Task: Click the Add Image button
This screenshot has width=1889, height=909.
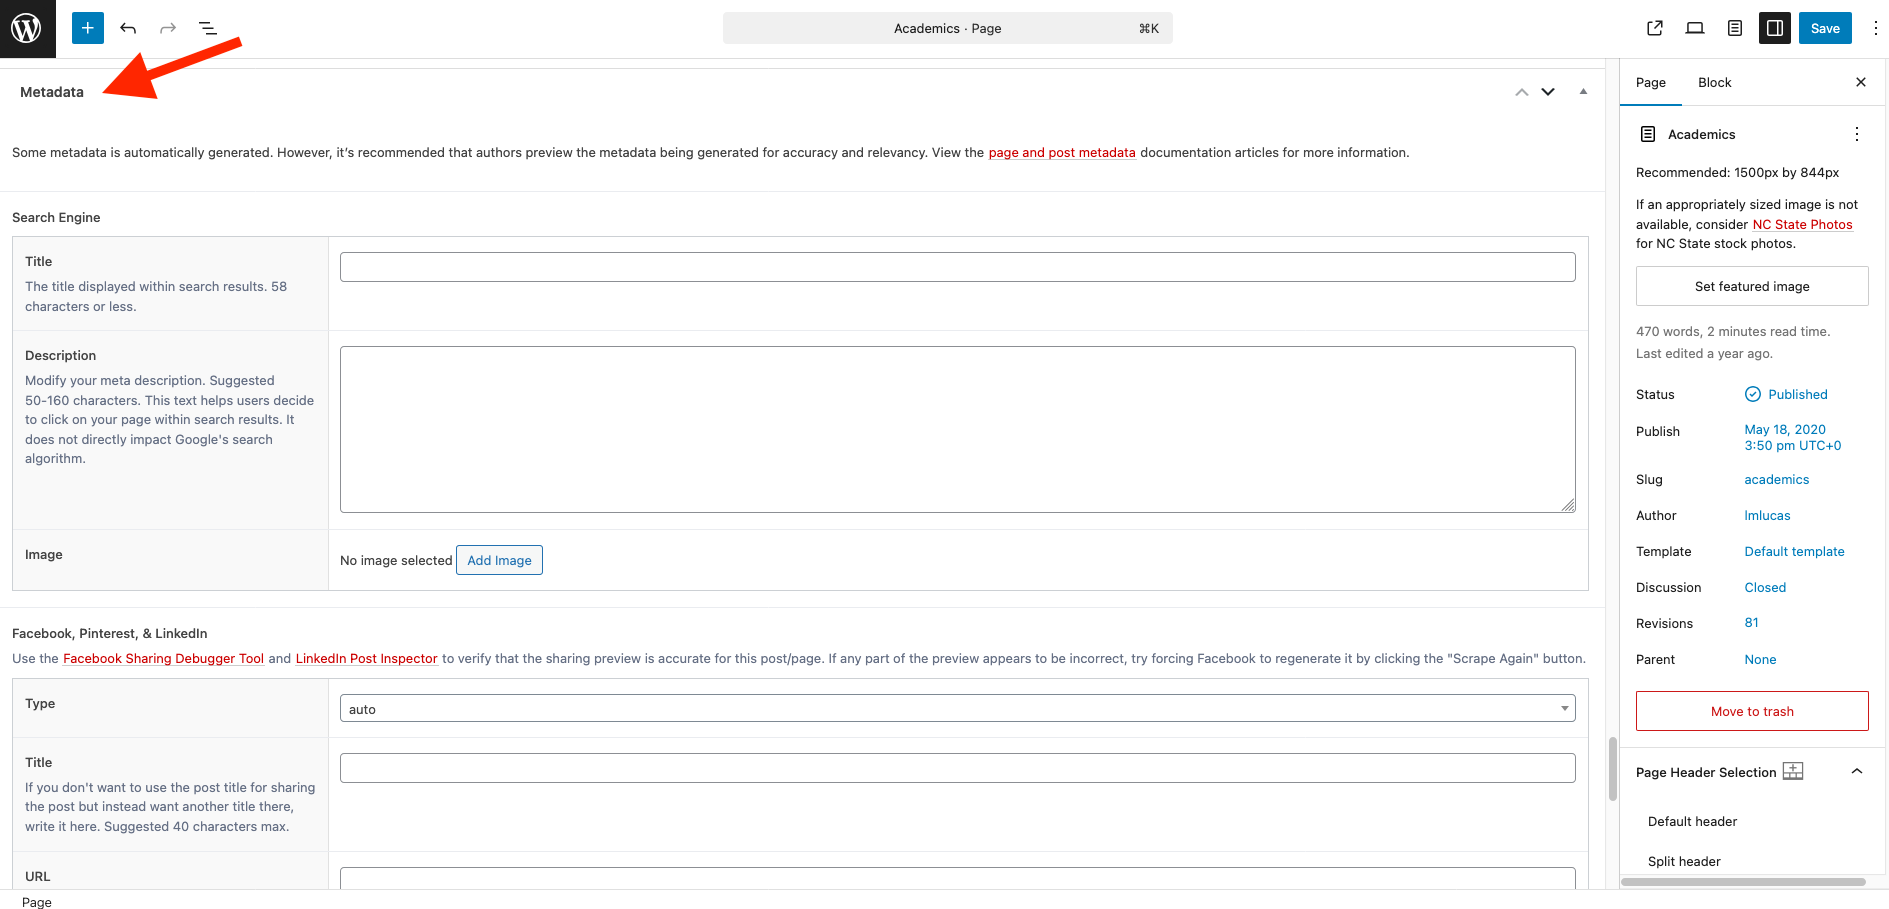Action: 499,560
